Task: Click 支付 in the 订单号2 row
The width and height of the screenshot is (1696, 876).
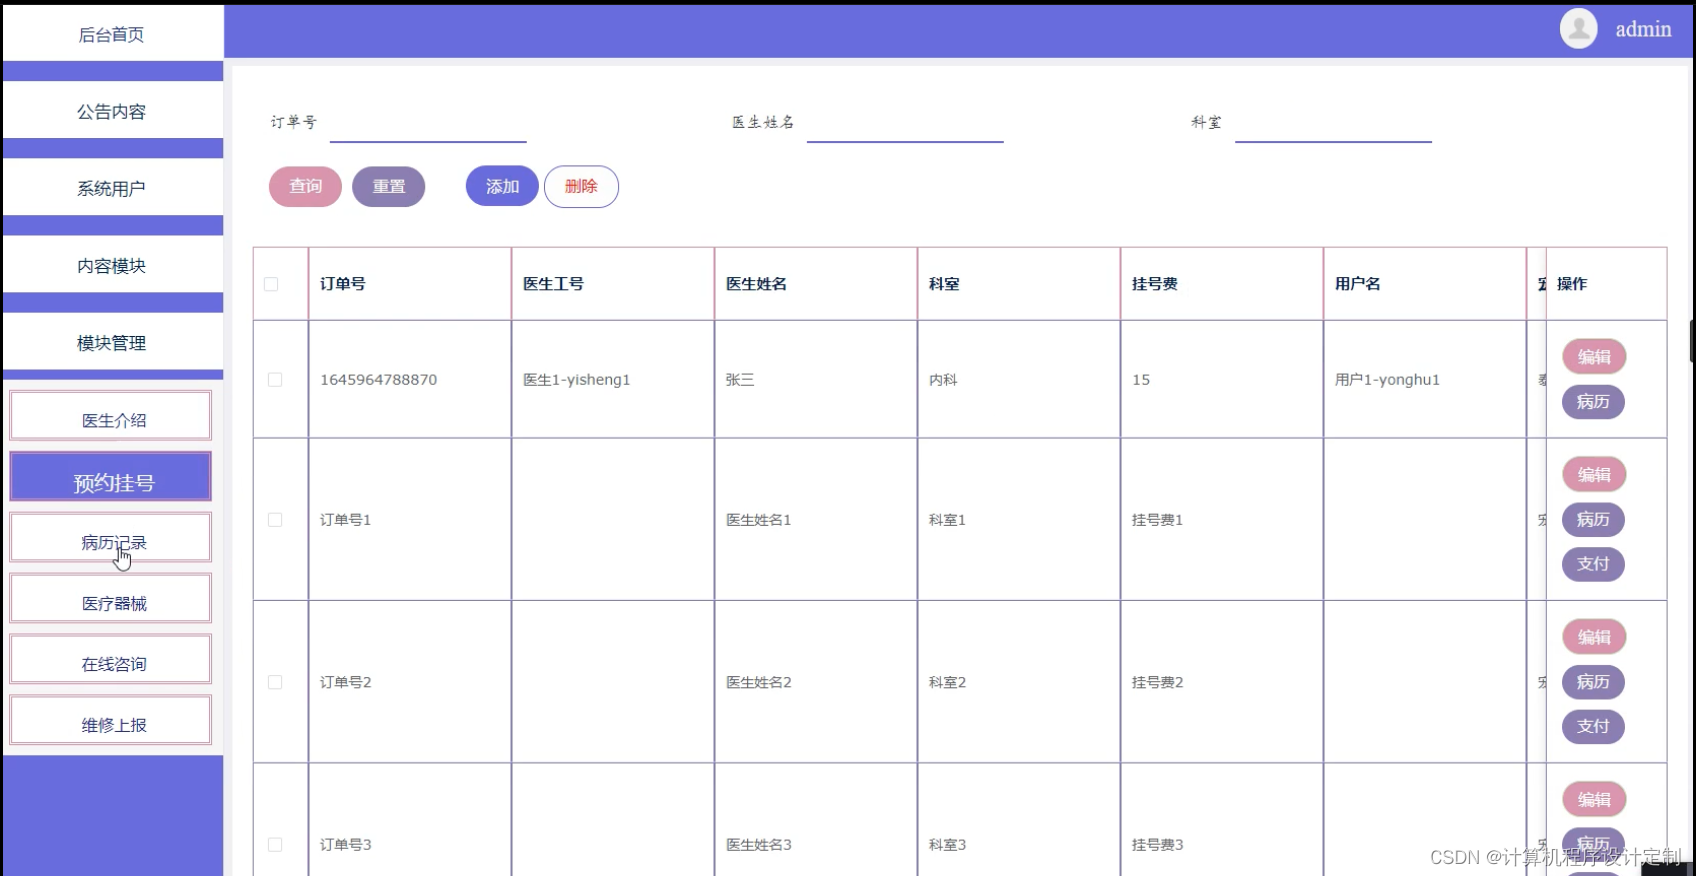Action: 1593,726
